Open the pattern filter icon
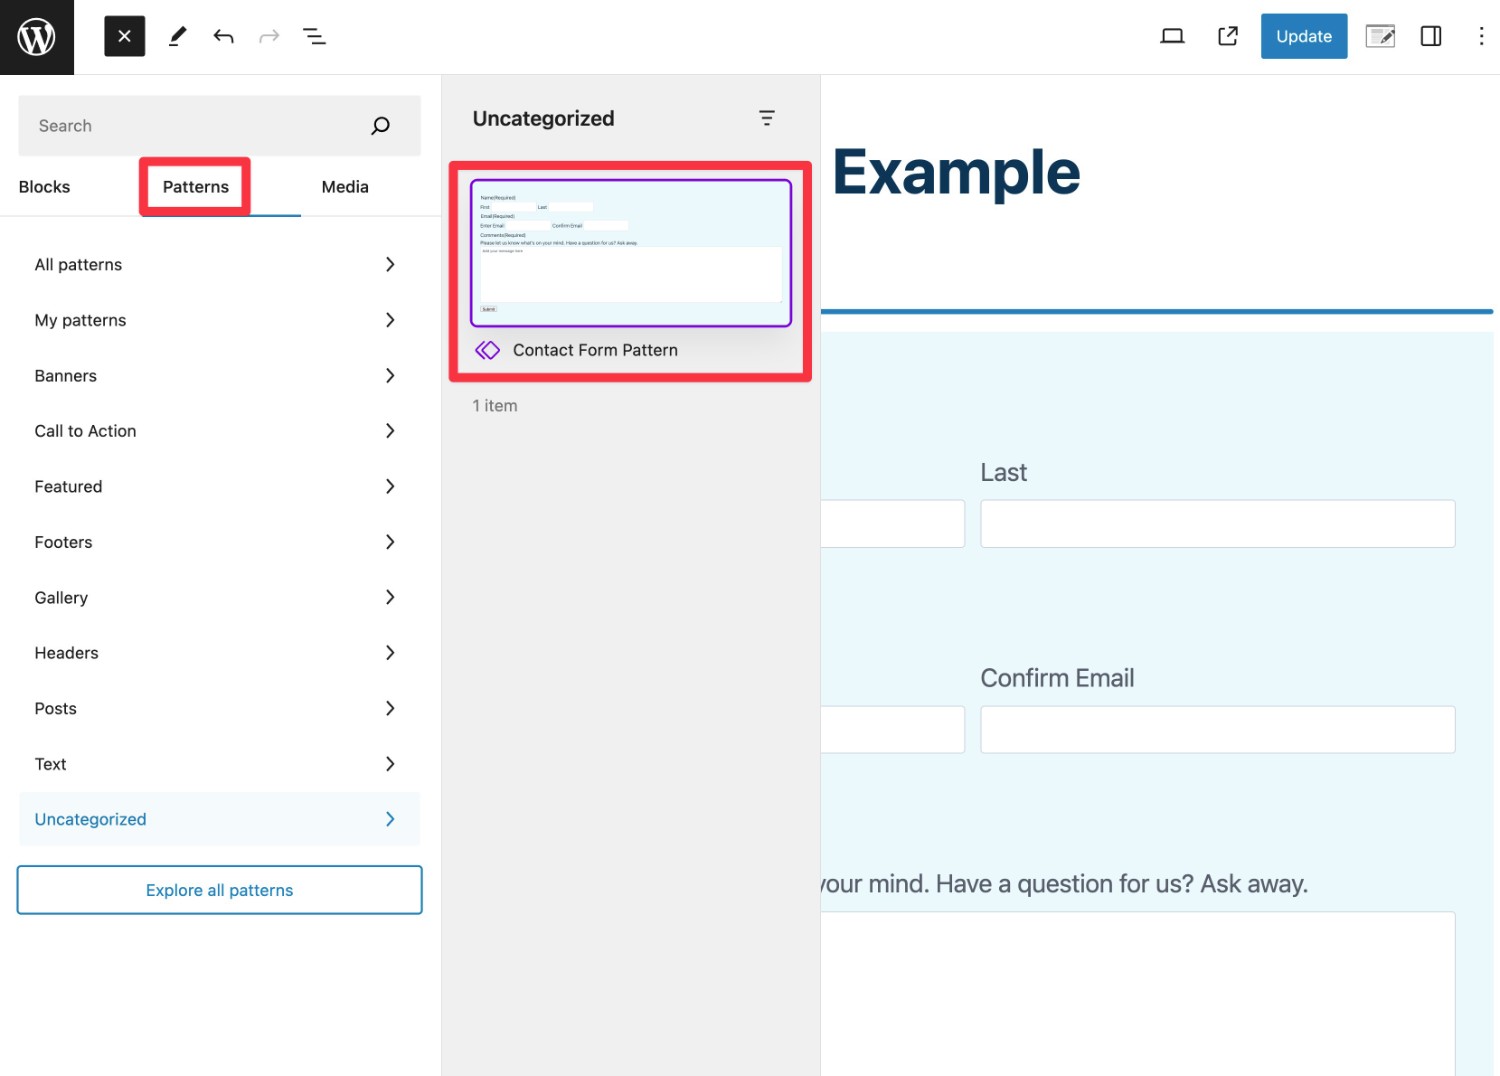Image resolution: width=1500 pixels, height=1076 pixels. point(766,119)
